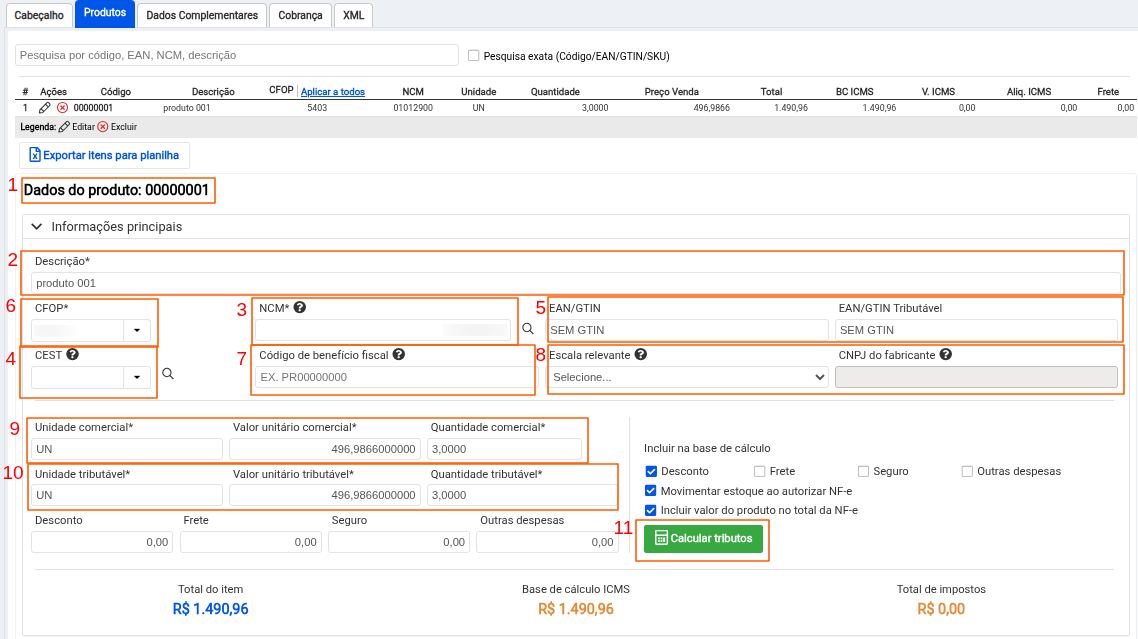This screenshot has width=1138, height=639.
Task: Click the pencil edit icon in product row
Action: [44, 107]
